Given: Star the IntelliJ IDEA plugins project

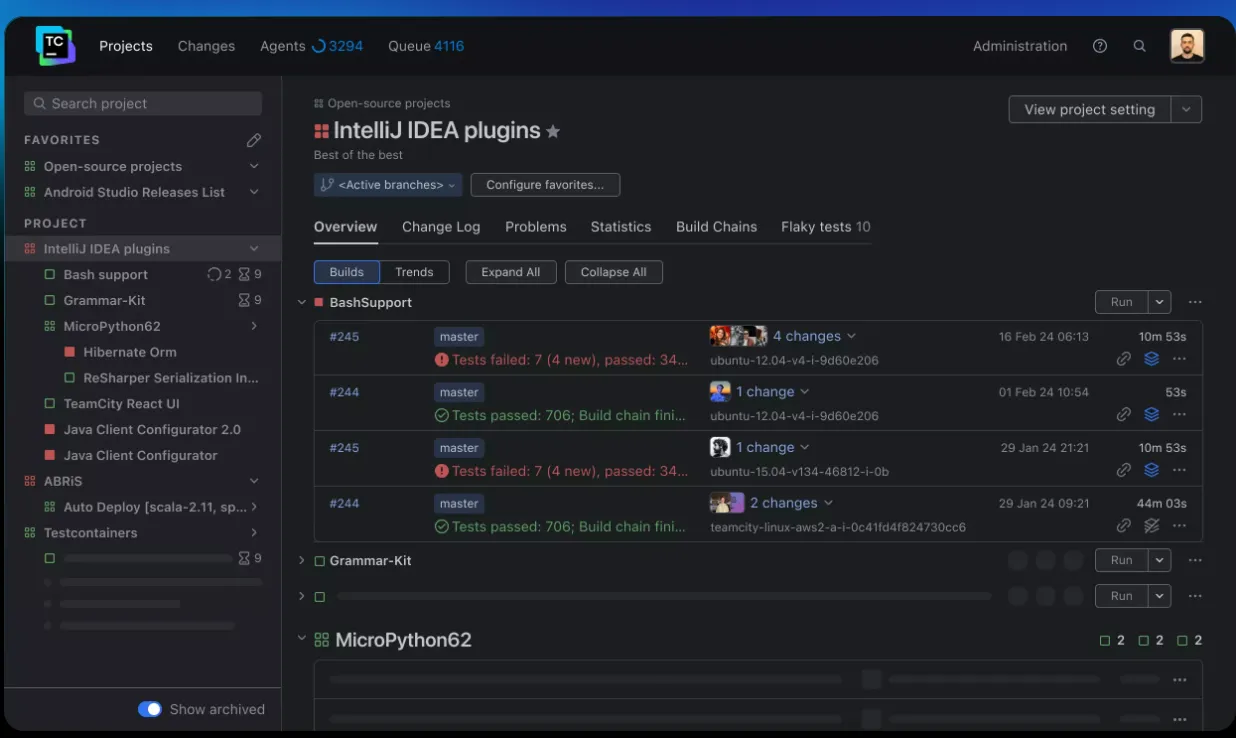Looking at the screenshot, I should (x=553, y=131).
